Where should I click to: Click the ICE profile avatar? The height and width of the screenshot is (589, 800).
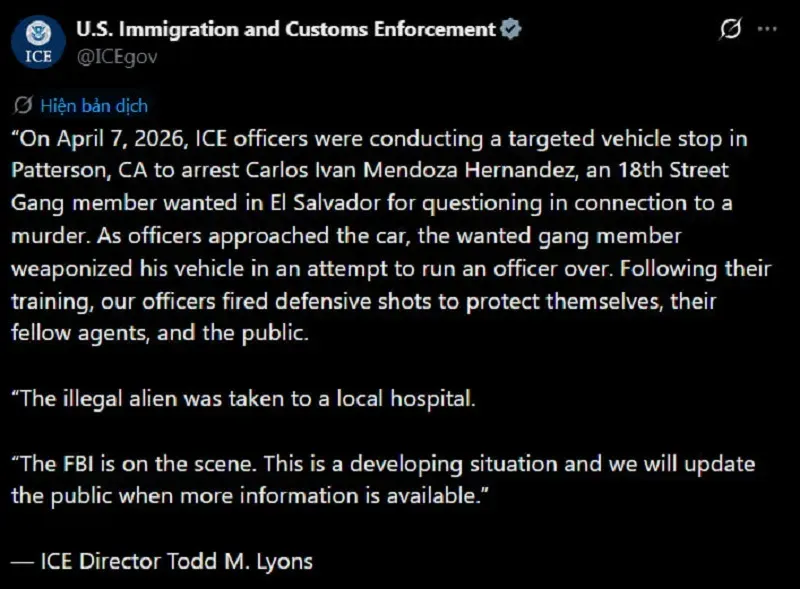click(x=39, y=42)
